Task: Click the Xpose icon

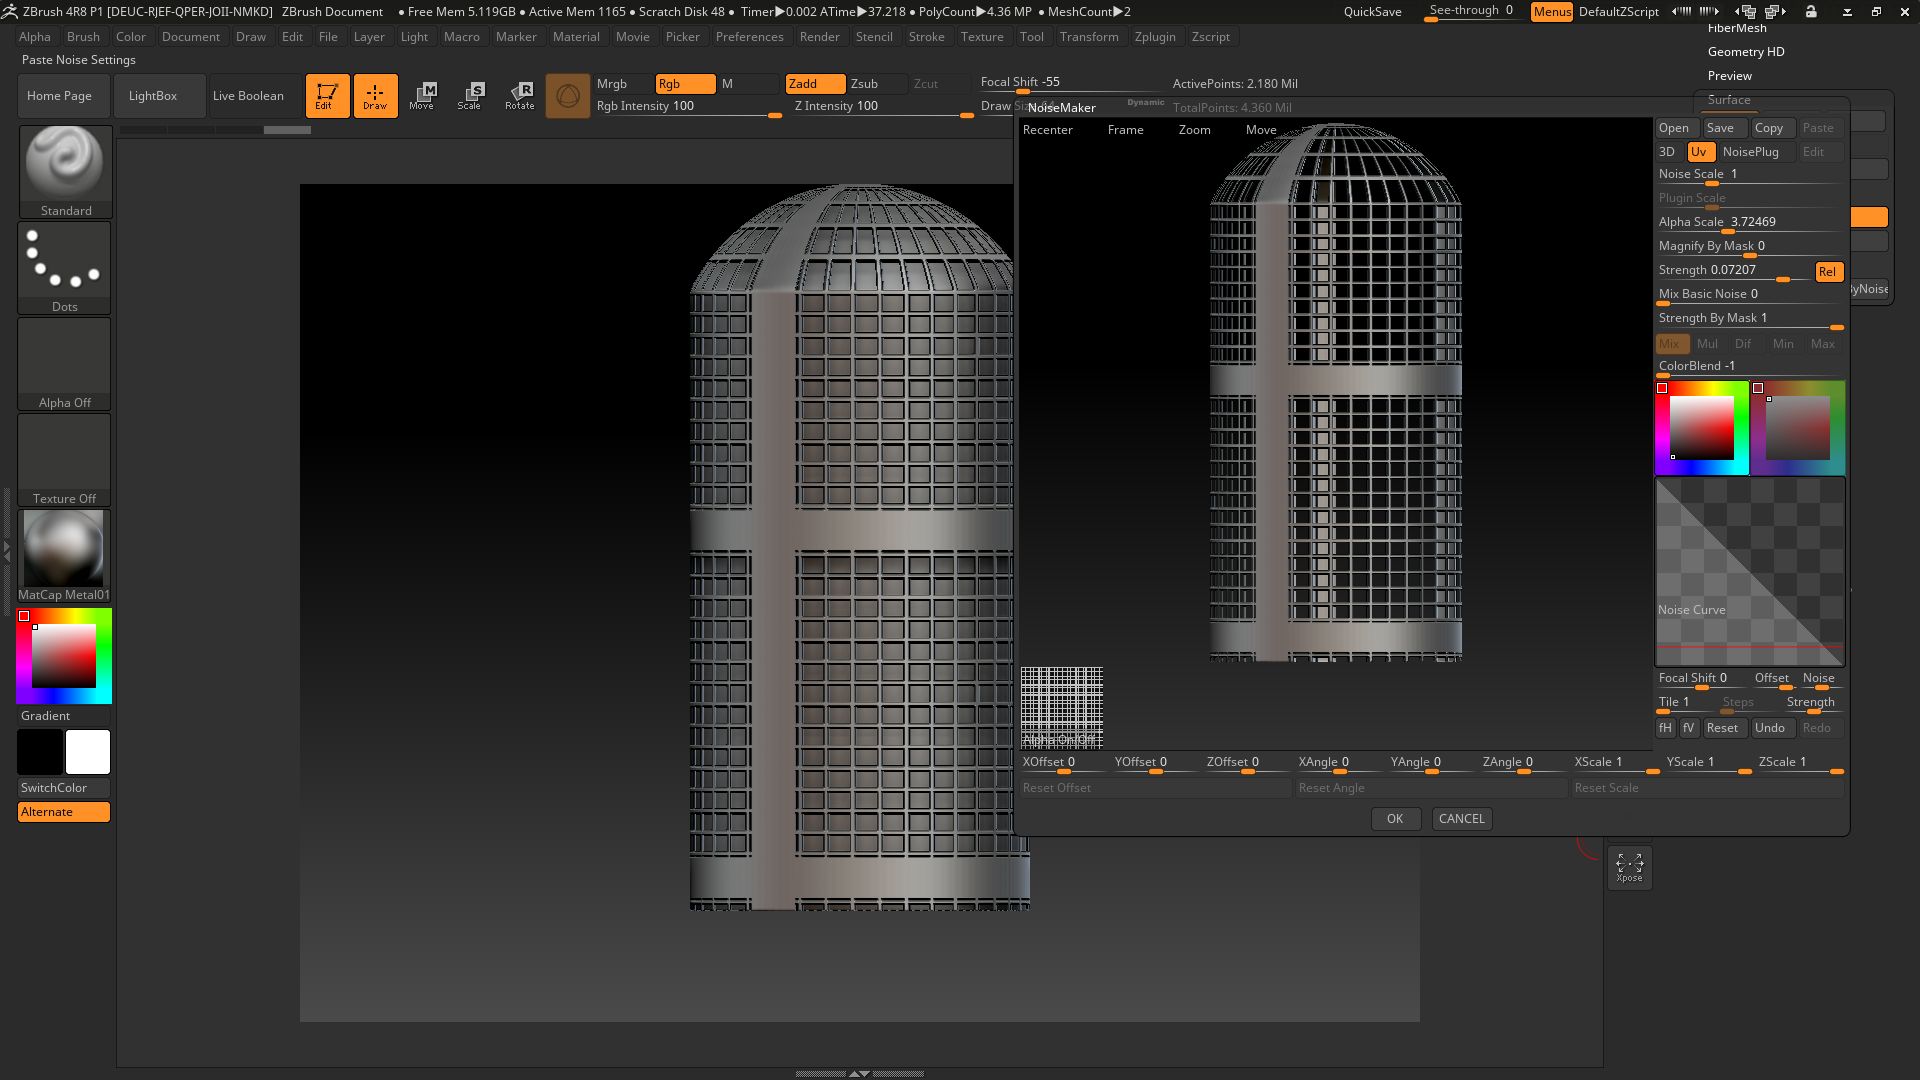Action: (1630, 867)
